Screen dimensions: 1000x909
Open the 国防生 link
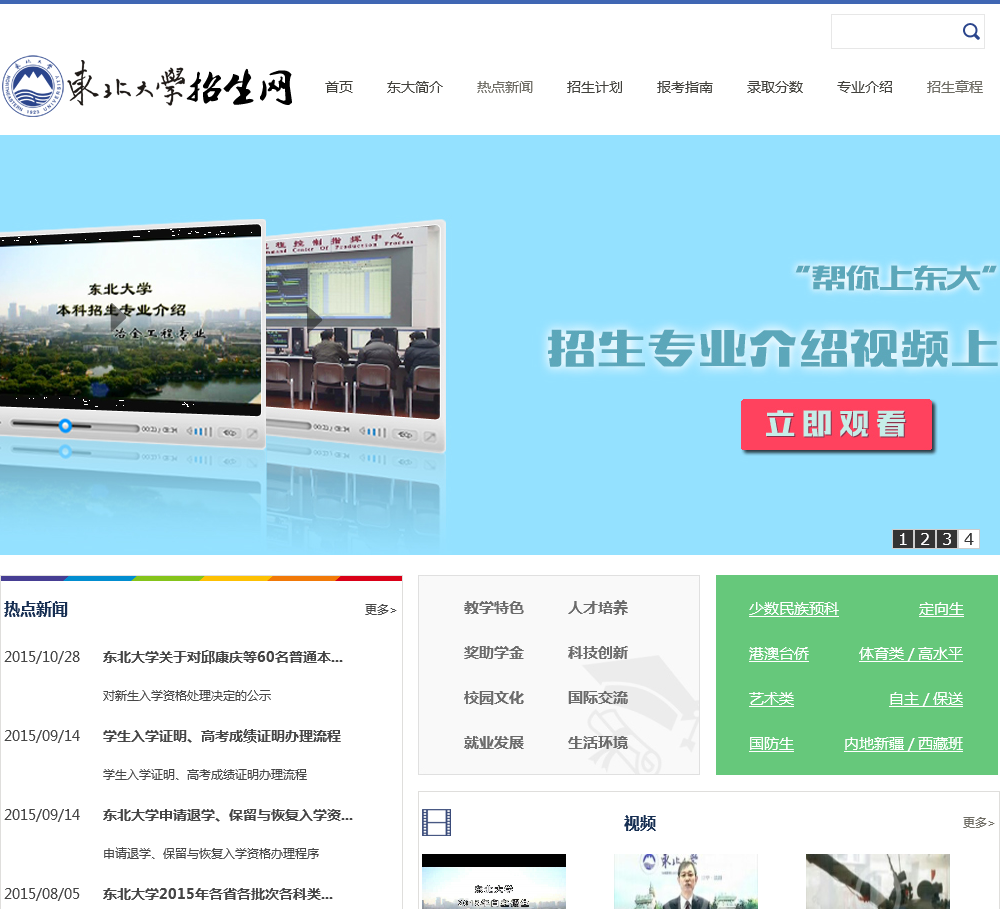pos(771,744)
